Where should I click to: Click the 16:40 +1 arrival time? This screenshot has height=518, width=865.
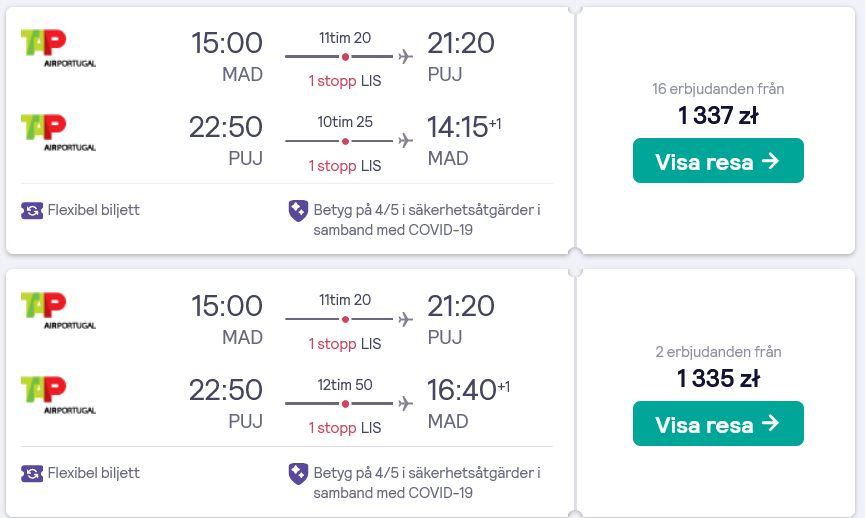click(x=468, y=390)
